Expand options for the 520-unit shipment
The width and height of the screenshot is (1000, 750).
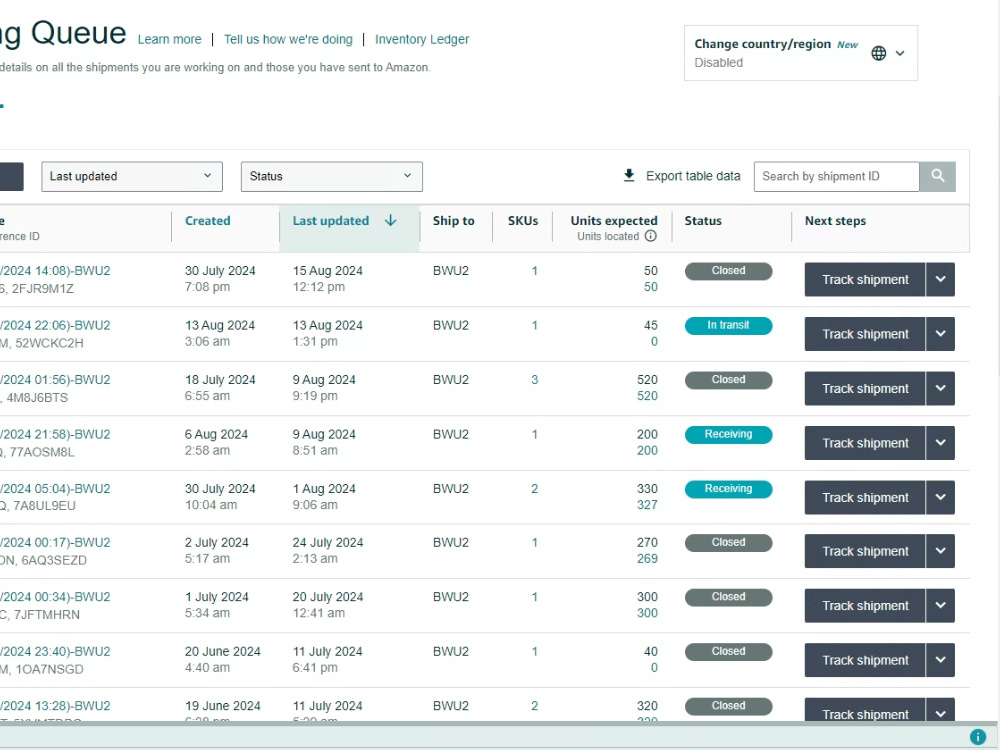[940, 388]
